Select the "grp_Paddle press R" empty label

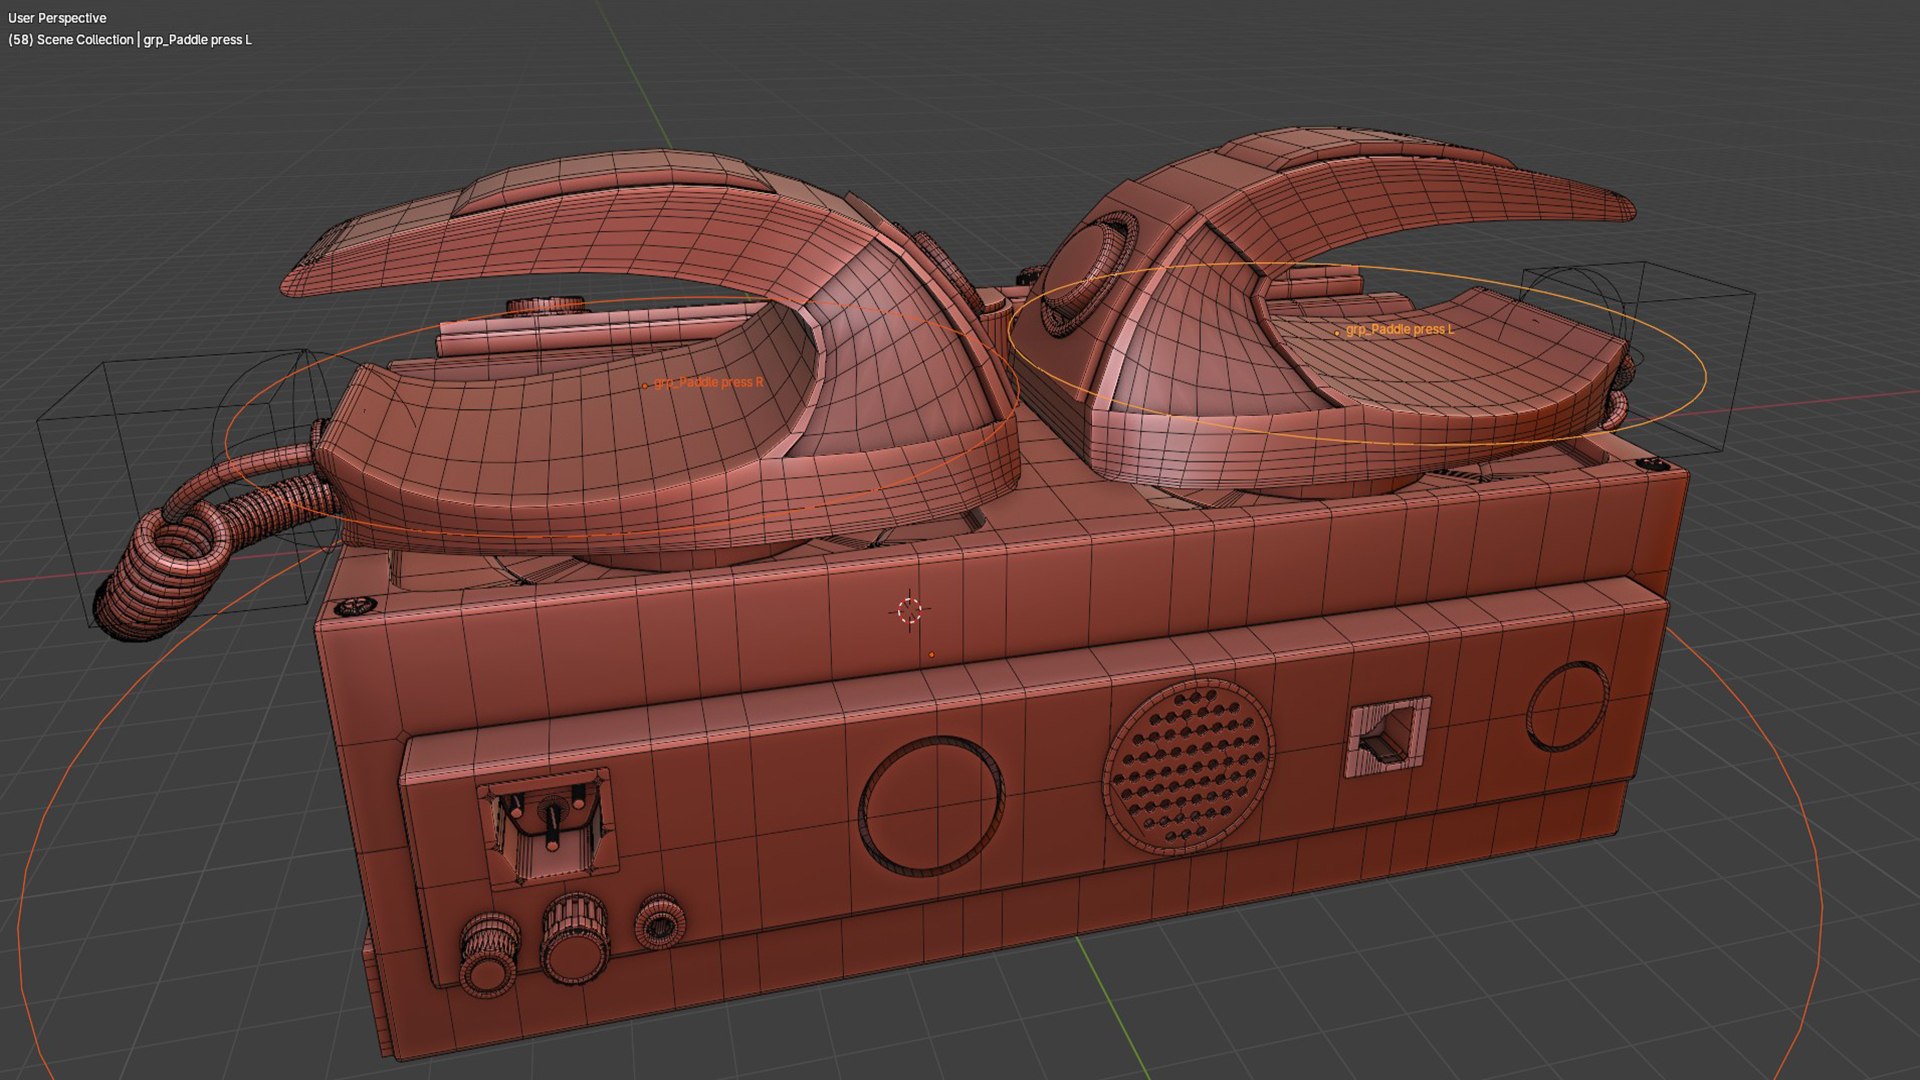pos(708,382)
